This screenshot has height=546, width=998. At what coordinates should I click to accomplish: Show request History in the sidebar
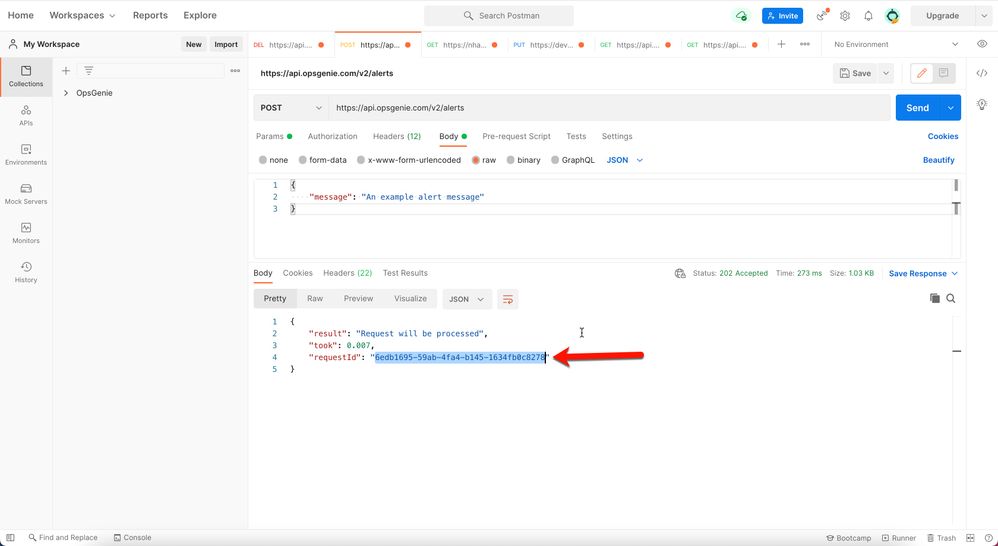click(26, 272)
